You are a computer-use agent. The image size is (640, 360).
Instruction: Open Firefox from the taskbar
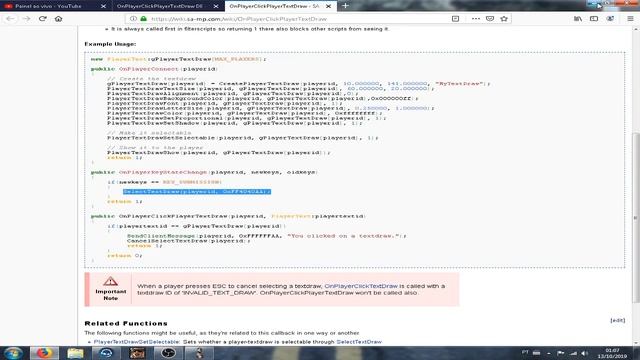point(44,353)
